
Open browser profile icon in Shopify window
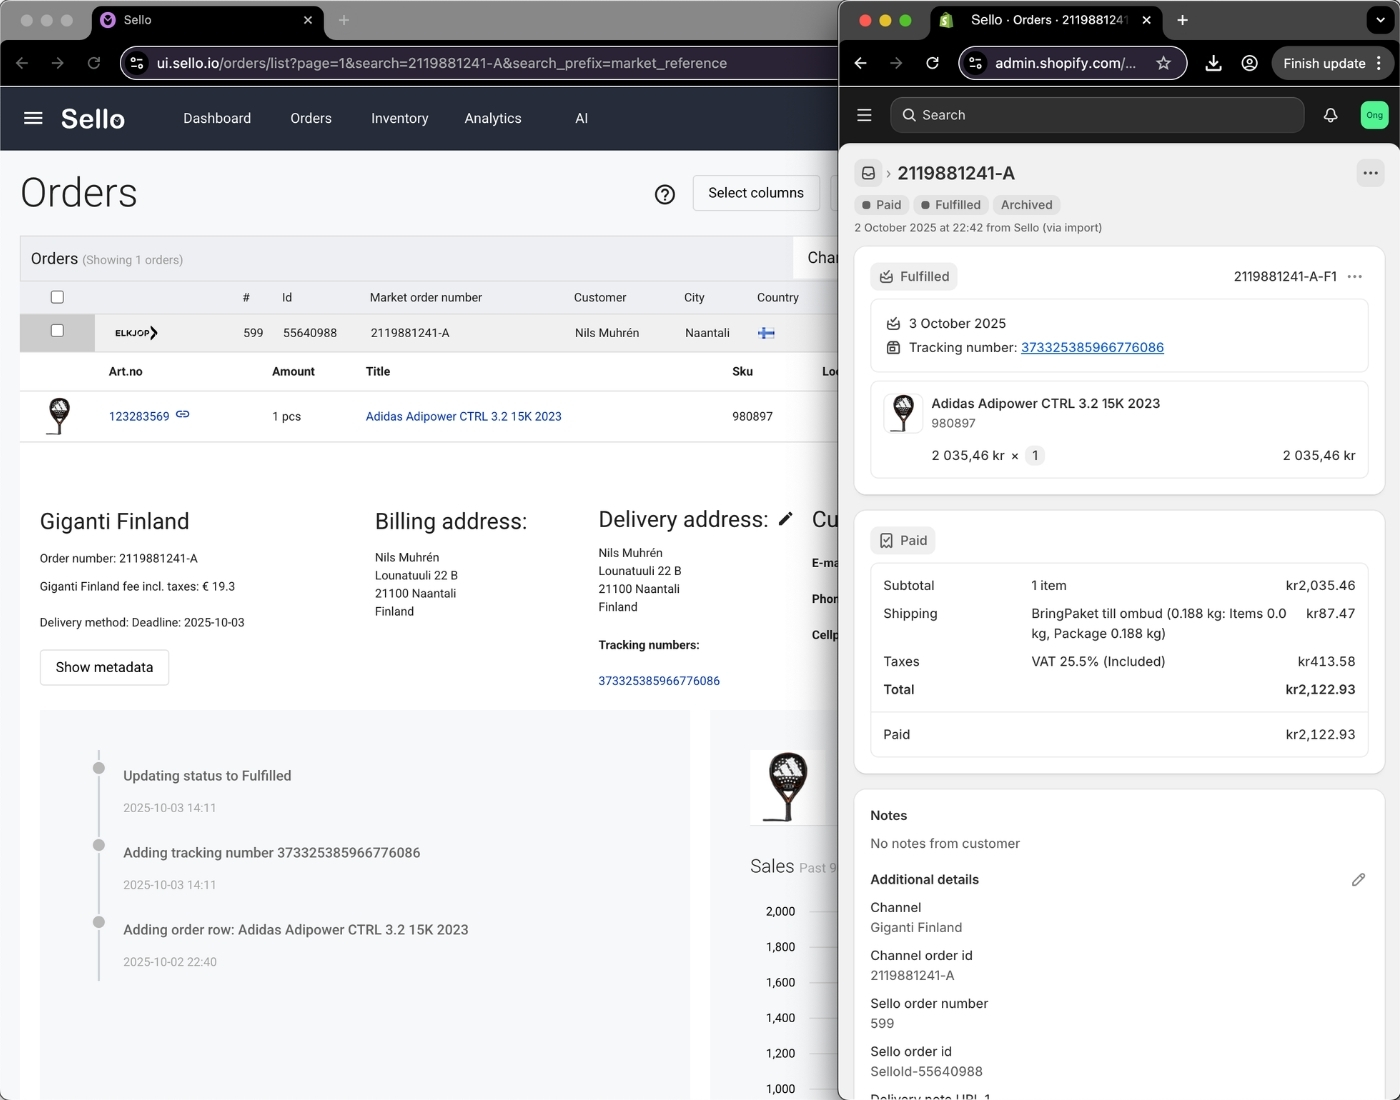(x=1250, y=63)
